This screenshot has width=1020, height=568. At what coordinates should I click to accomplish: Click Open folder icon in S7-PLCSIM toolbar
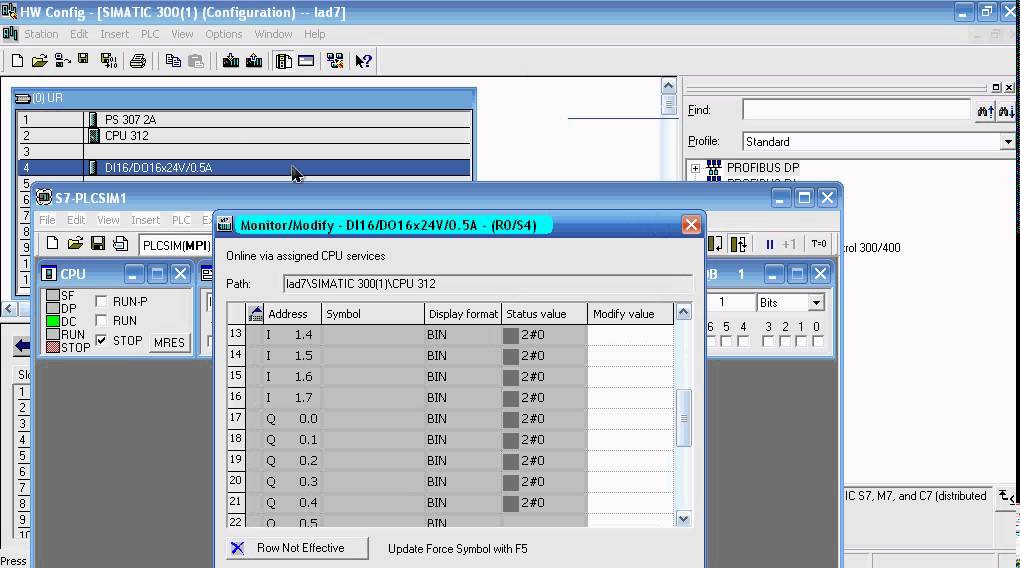[x=75, y=243]
